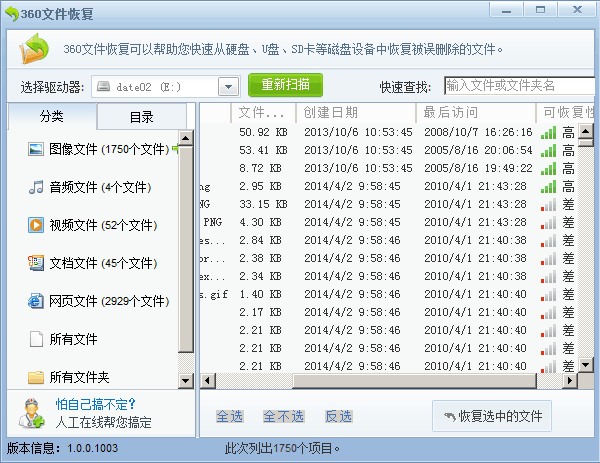Screen dimensions: 600x463
Task: Select the date02 (E:) drive combo box
Action: tap(166, 87)
